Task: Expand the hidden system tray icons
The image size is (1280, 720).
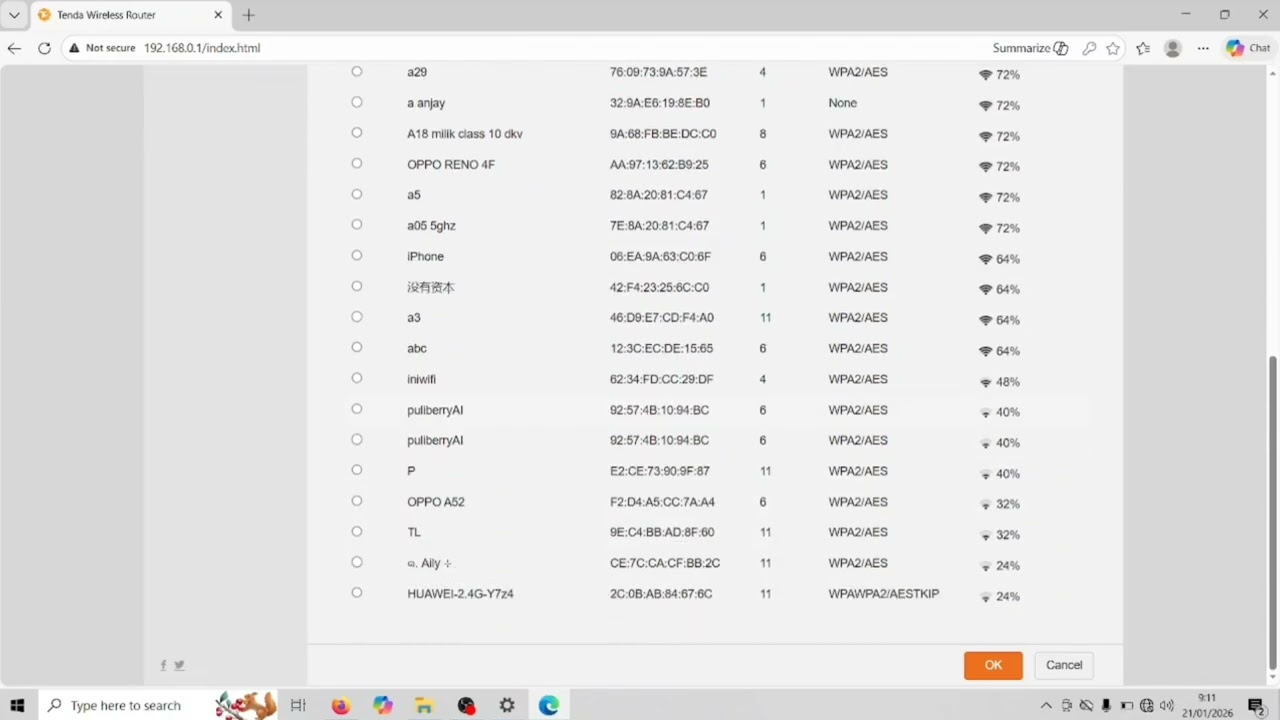Action: point(1046,706)
